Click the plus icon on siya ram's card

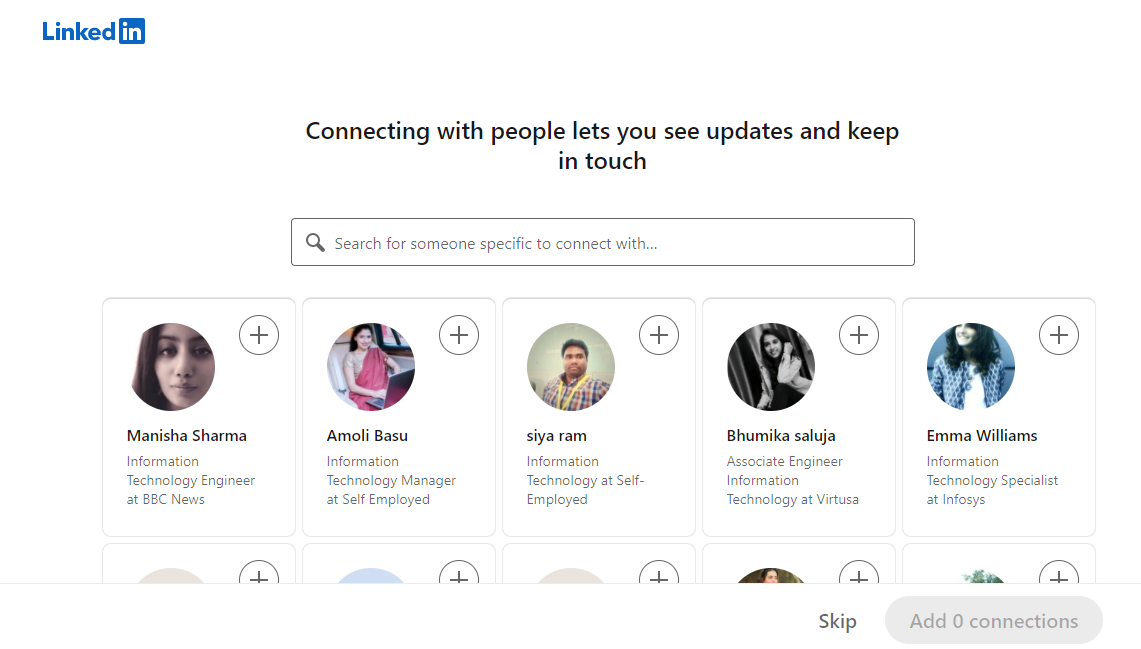pos(659,335)
